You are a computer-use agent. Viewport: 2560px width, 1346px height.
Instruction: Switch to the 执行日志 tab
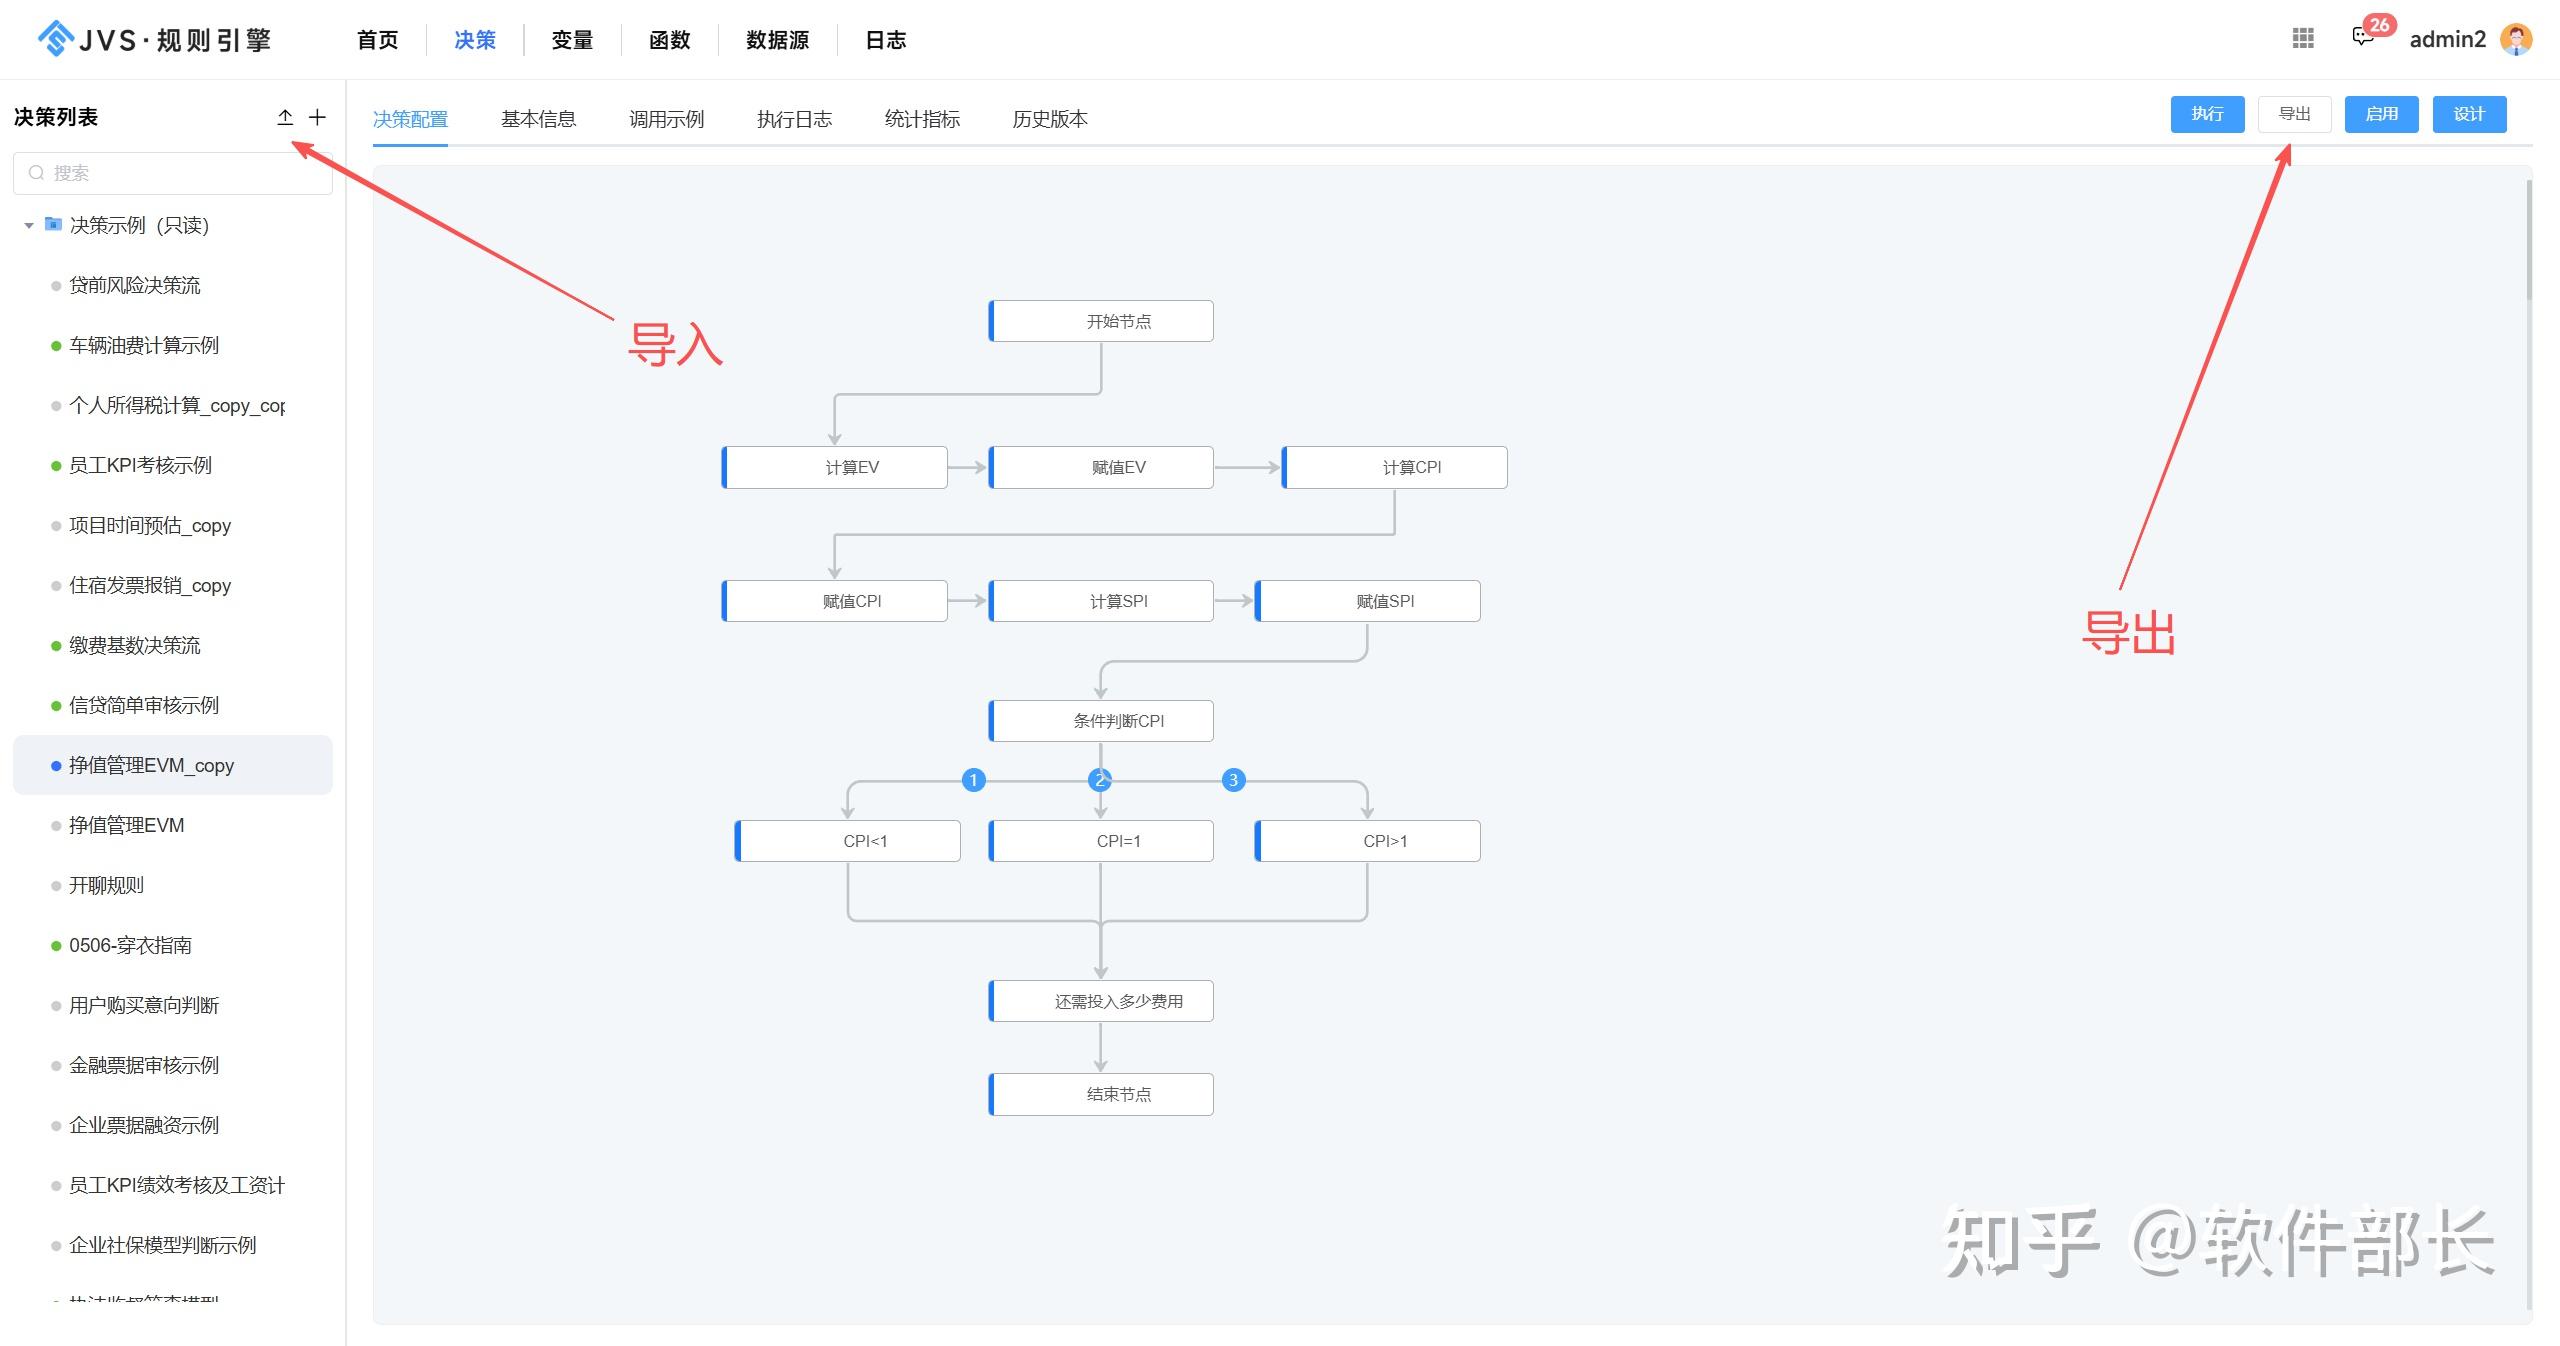point(794,119)
